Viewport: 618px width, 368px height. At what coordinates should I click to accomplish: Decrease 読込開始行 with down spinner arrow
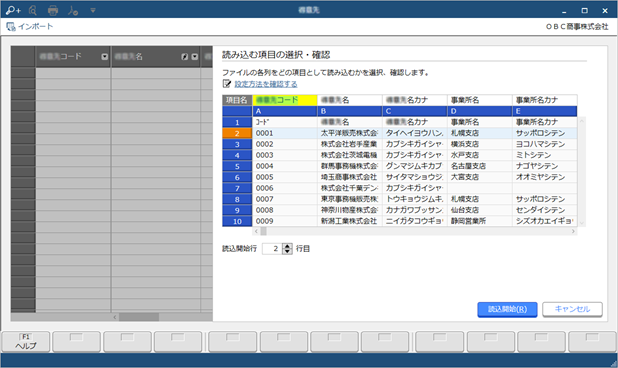tap(288, 251)
